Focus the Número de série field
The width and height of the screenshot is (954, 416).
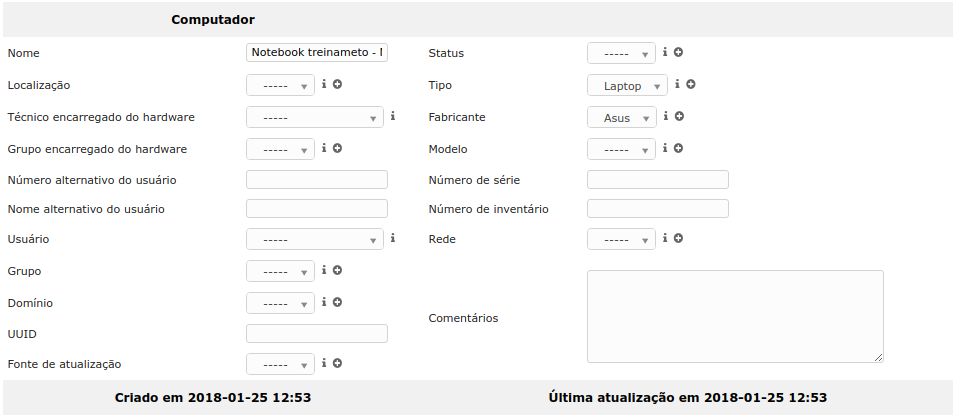657,180
